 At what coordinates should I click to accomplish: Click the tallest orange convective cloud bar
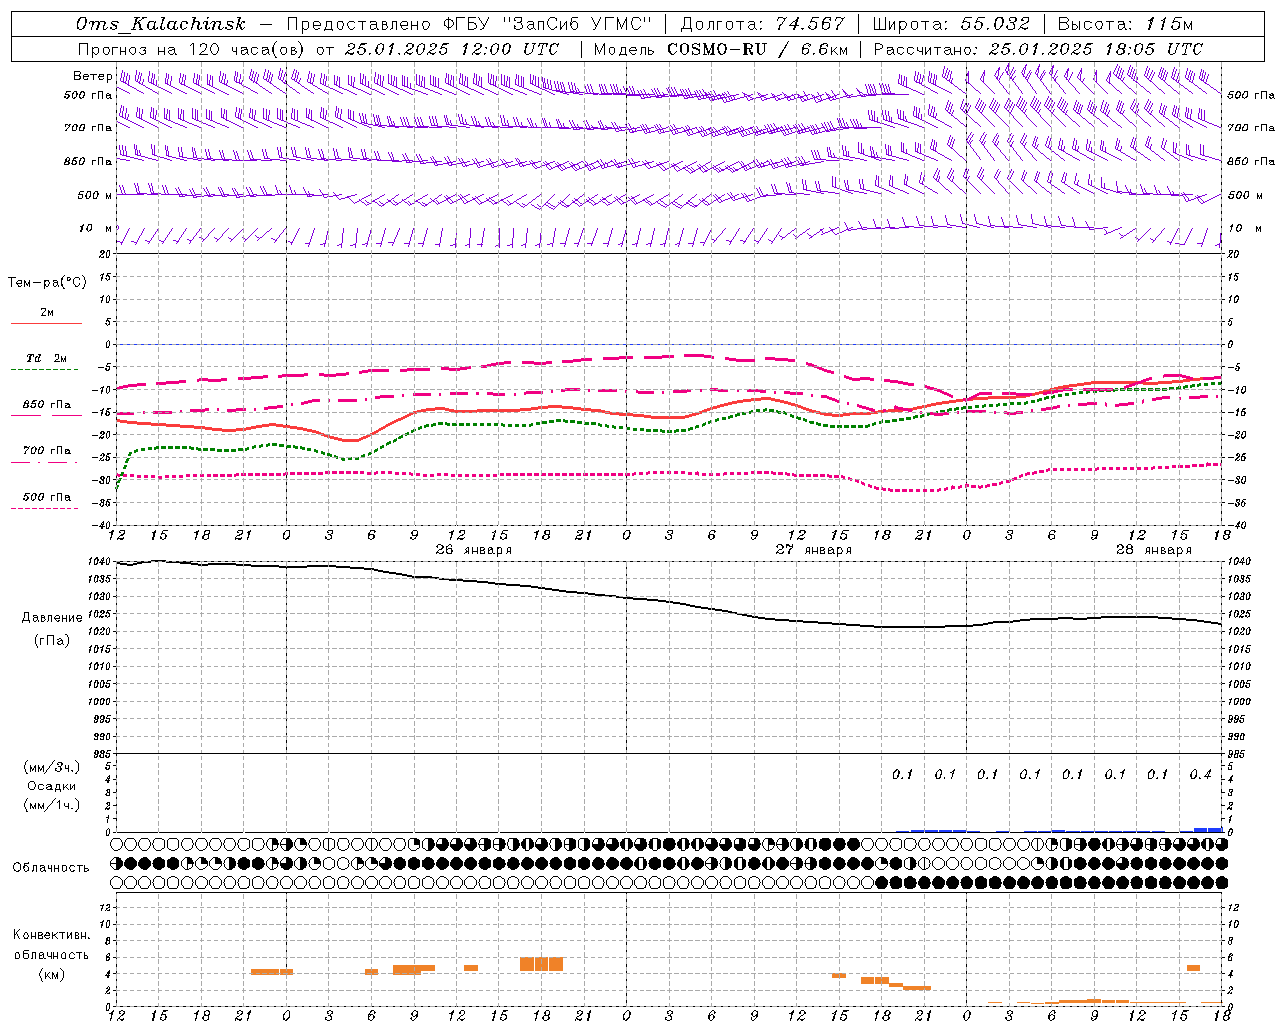(541, 964)
